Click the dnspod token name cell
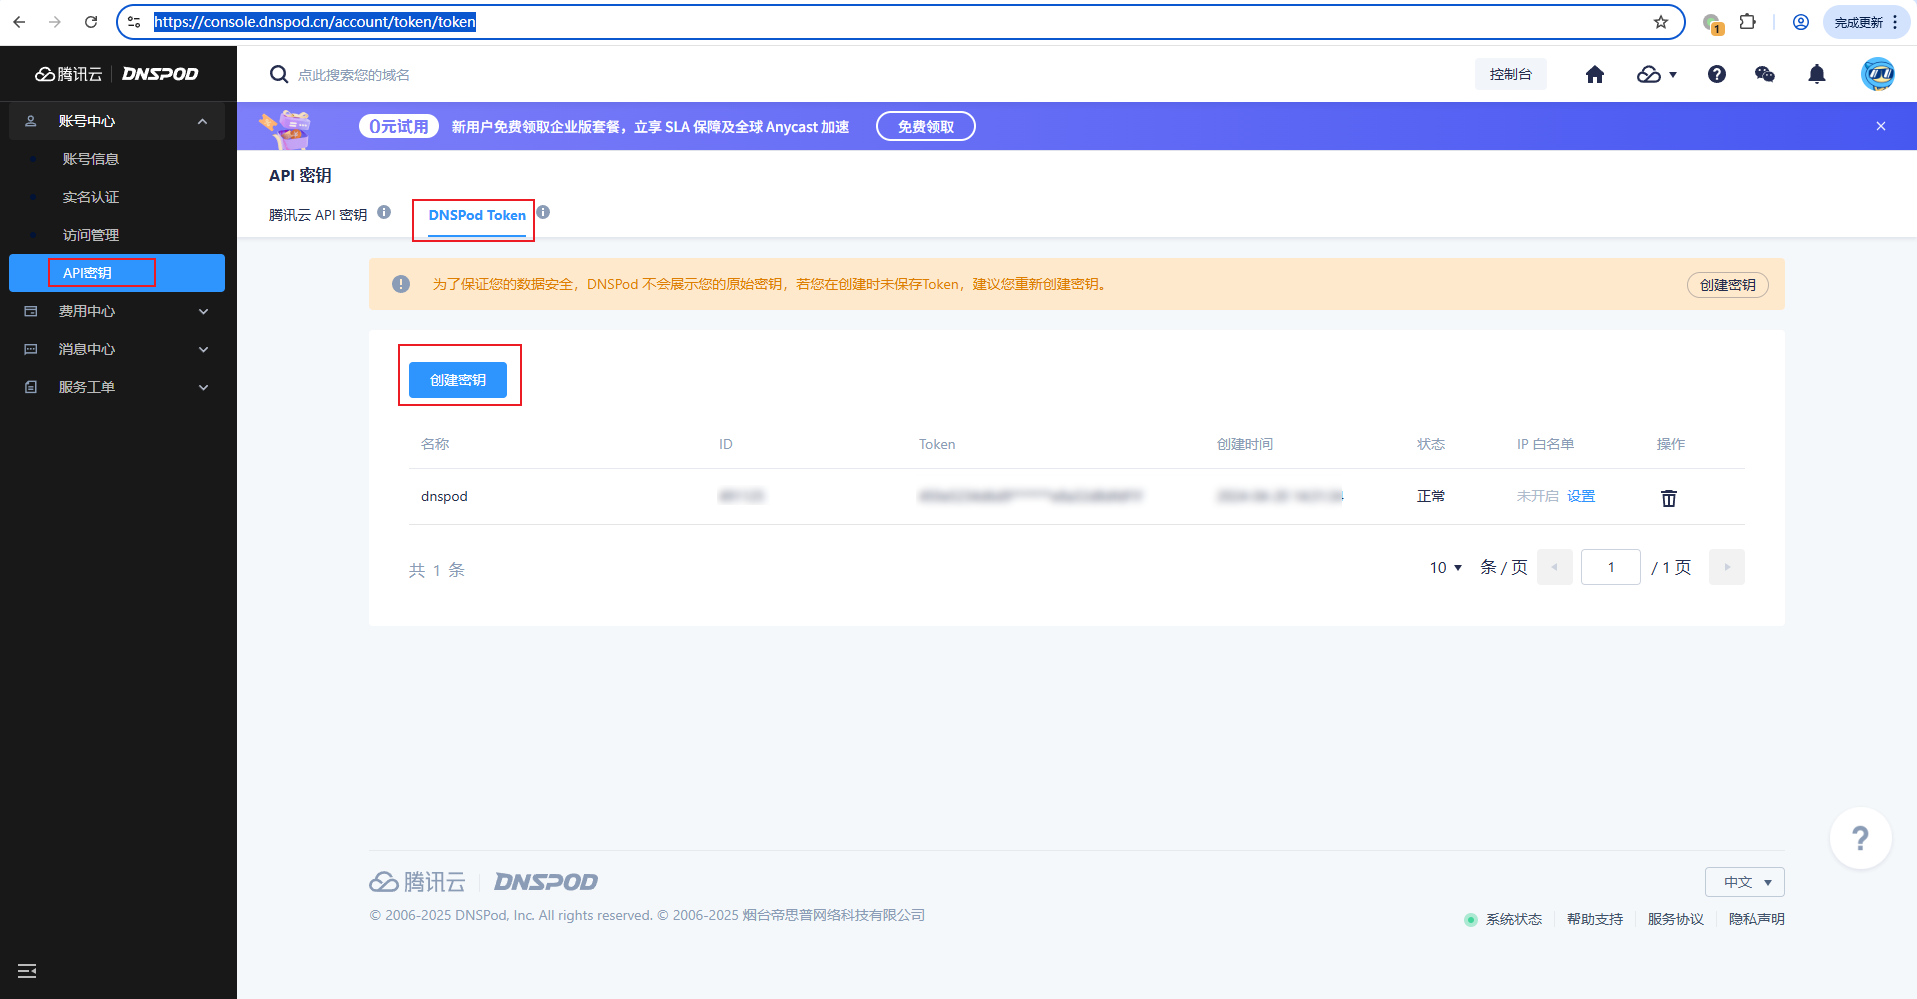 (444, 496)
